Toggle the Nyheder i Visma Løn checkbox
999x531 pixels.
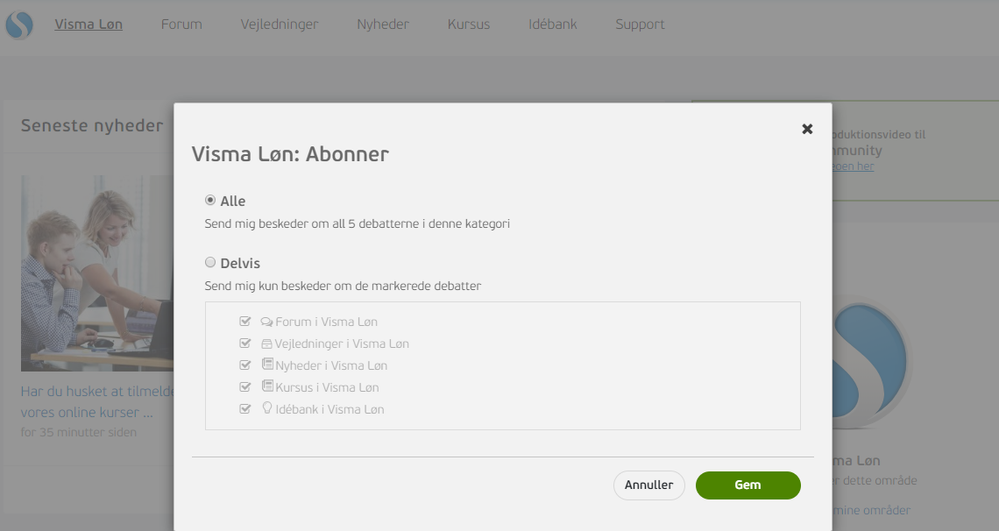click(x=245, y=365)
